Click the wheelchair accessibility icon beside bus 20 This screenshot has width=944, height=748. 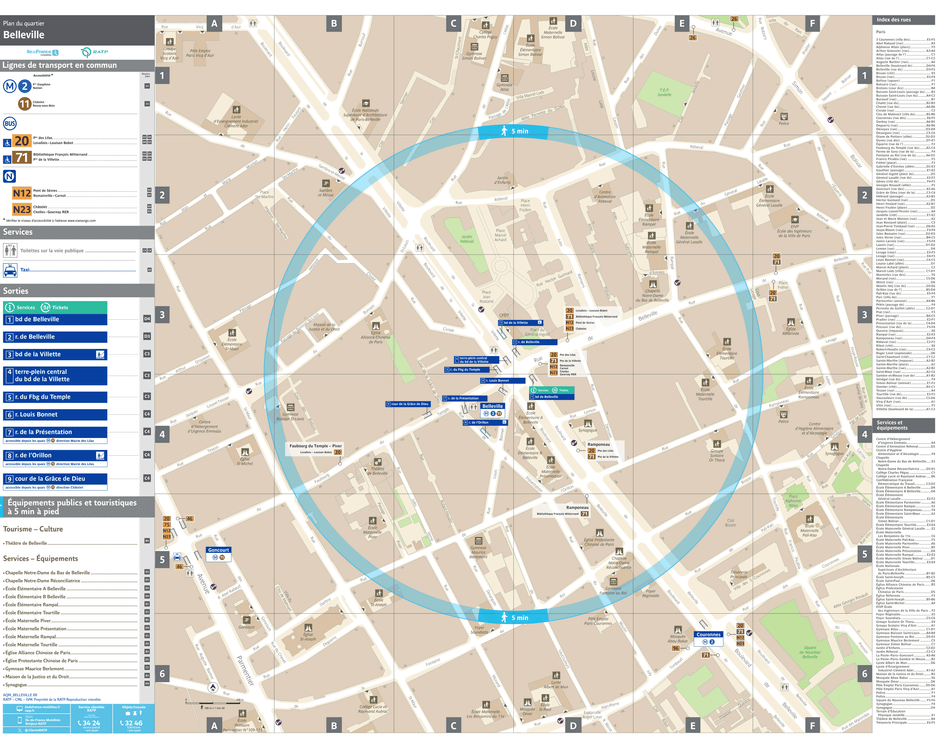pos(7,143)
